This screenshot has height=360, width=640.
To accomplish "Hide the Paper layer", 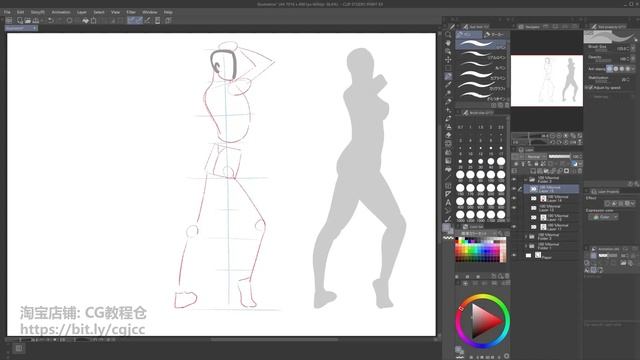I will coord(514,256).
